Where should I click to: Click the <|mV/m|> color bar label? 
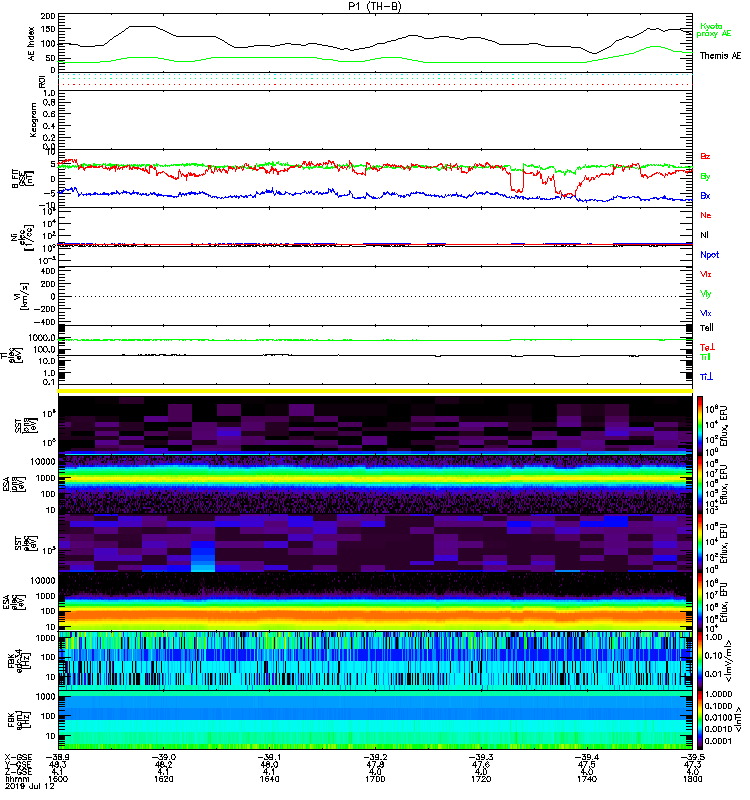click(x=730, y=661)
